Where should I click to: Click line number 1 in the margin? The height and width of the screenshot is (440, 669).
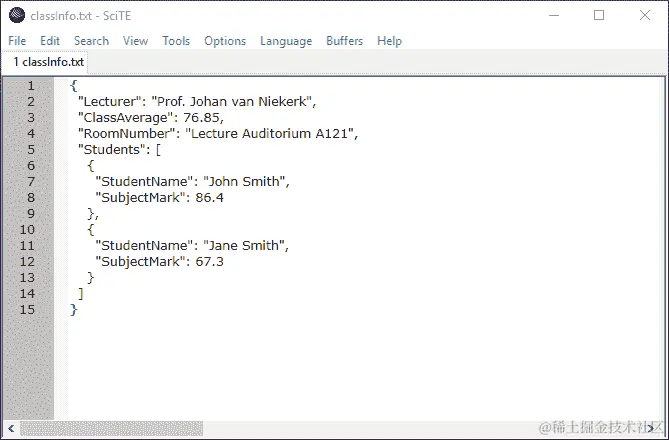point(31,86)
